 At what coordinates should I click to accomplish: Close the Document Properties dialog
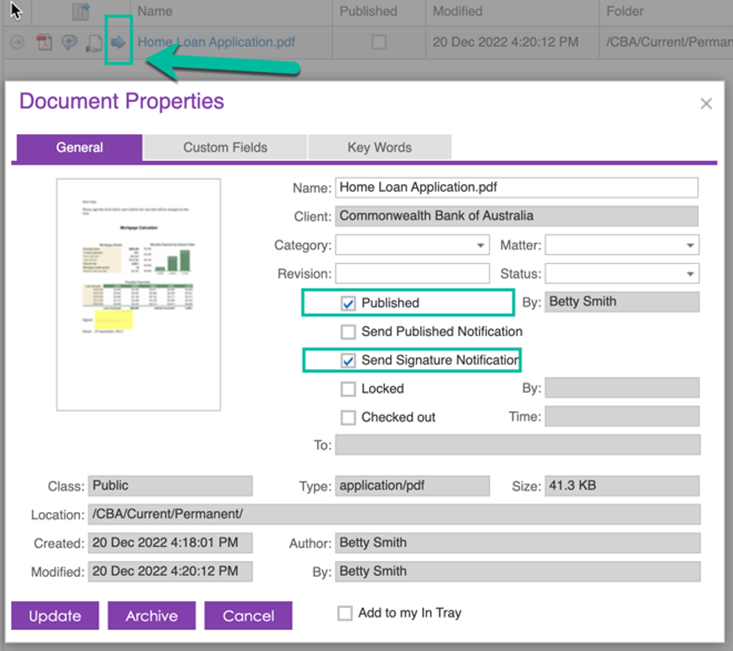pos(706,104)
